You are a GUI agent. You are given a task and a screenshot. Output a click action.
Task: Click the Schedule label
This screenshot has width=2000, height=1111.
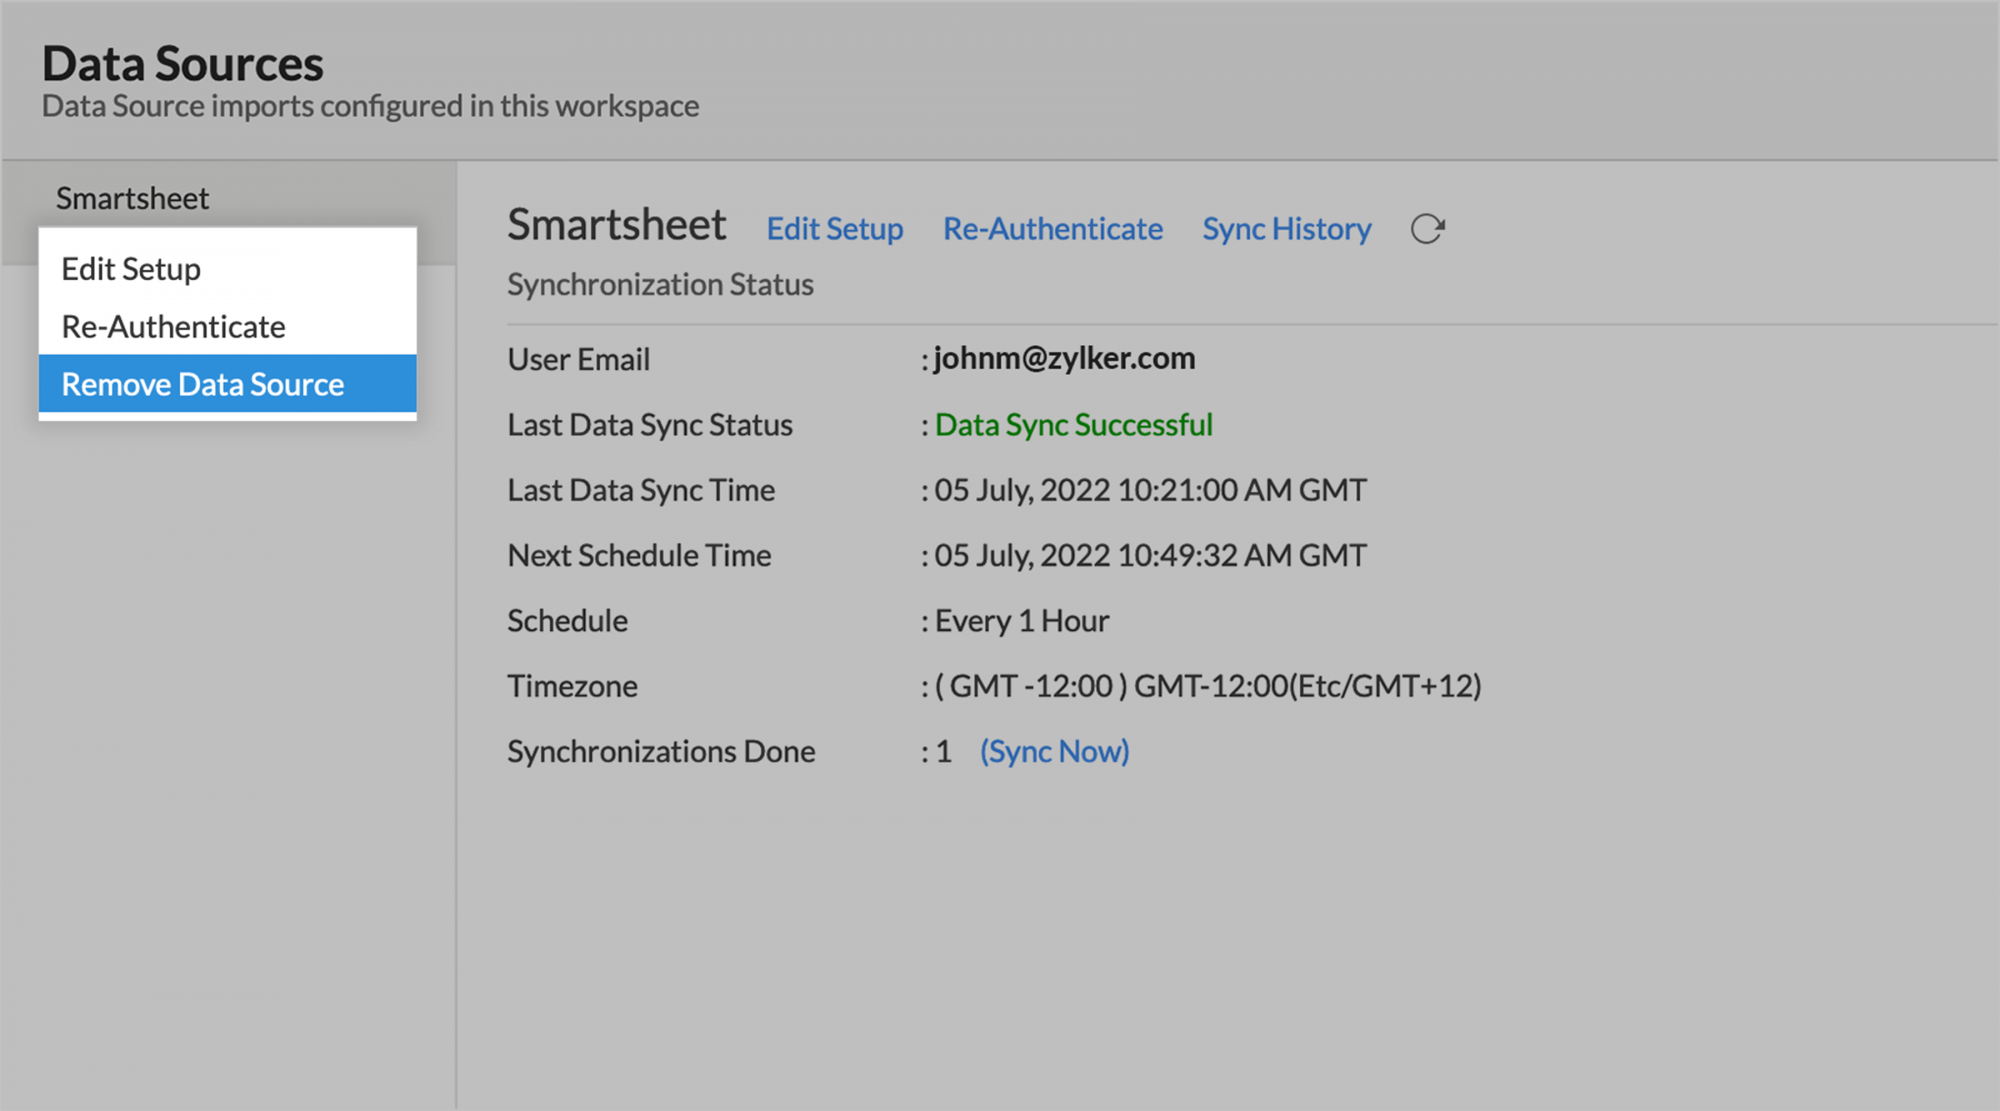tap(567, 621)
